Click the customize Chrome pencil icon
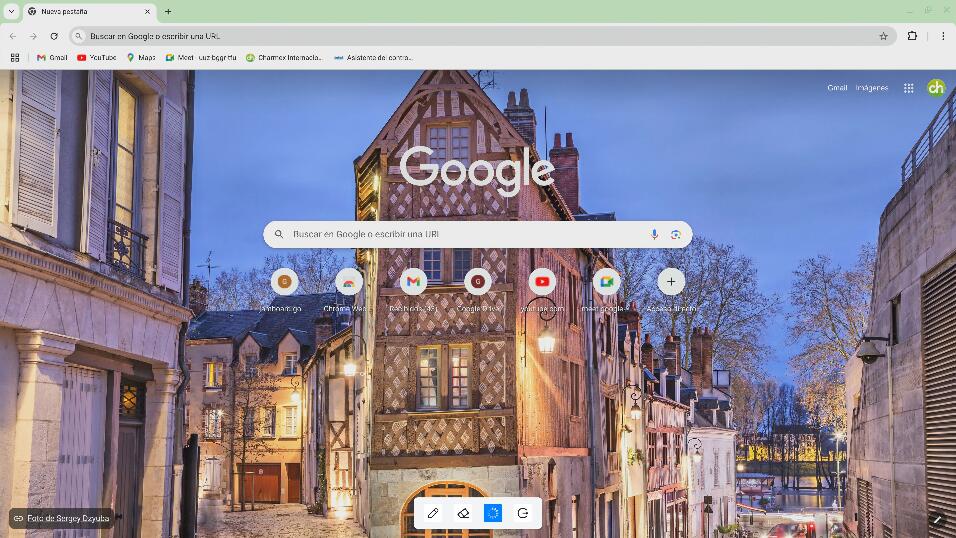Image resolution: width=956 pixels, height=538 pixels. click(x=936, y=519)
